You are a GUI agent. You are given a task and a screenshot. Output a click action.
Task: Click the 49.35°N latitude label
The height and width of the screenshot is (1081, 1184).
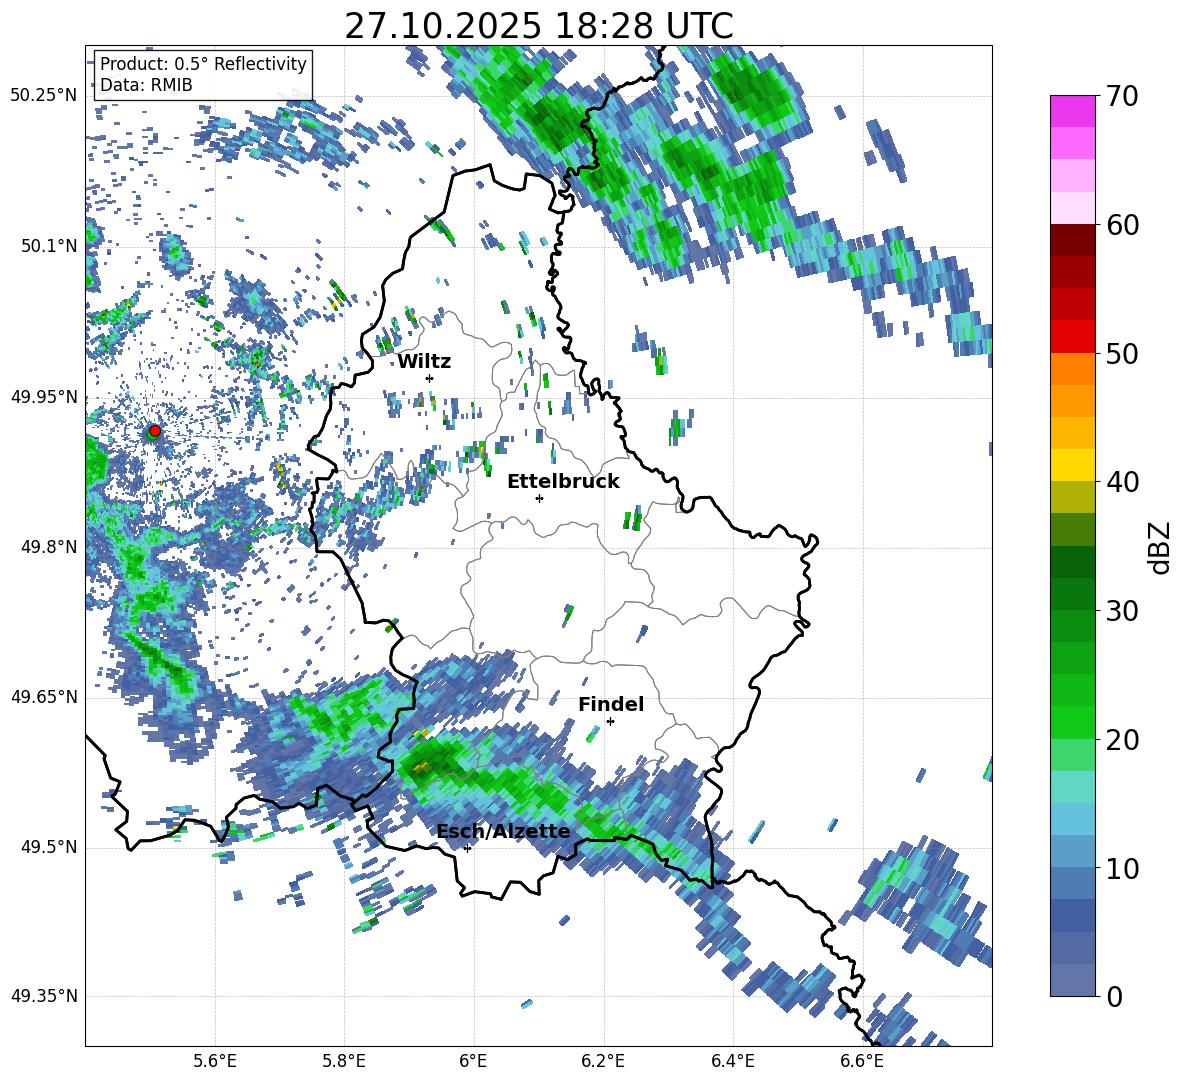tap(44, 996)
